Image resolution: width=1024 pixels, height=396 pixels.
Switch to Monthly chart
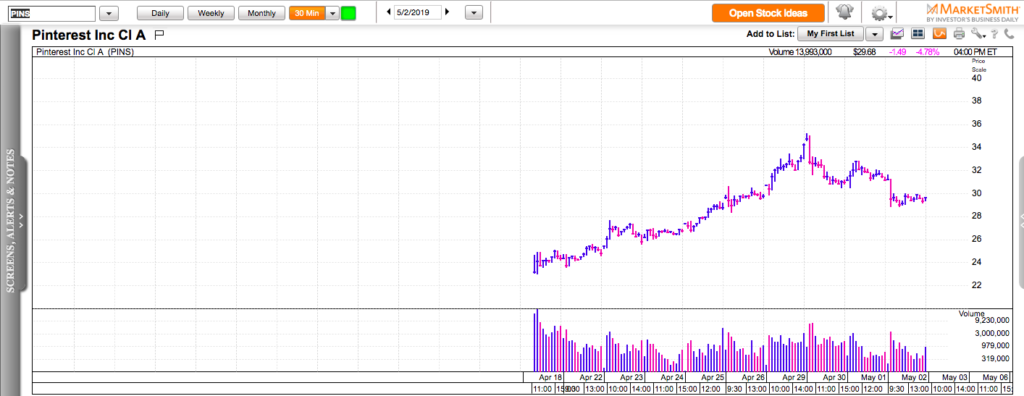261,12
